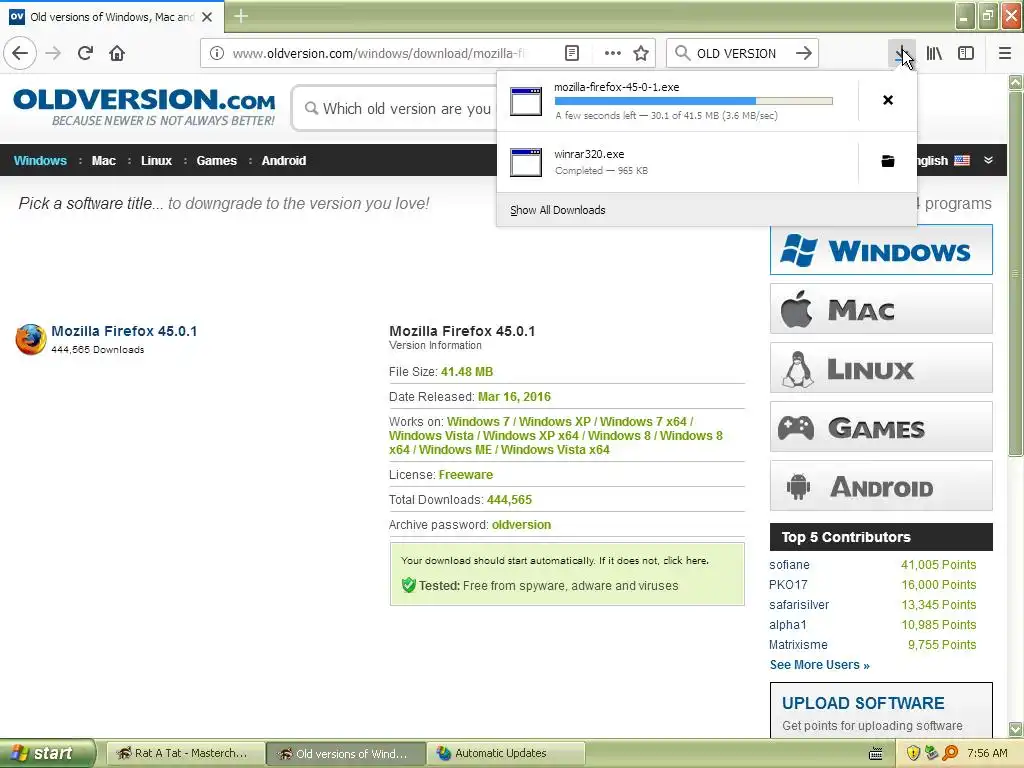Toggle the sidebar panel icon
This screenshot has width=1024, height=768.
click(x=966, y=53)
